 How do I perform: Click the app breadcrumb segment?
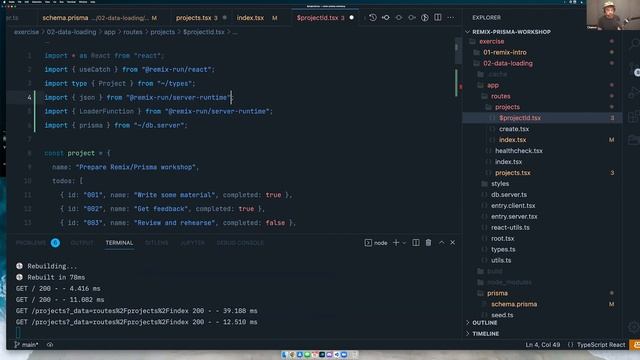(109, 32)
